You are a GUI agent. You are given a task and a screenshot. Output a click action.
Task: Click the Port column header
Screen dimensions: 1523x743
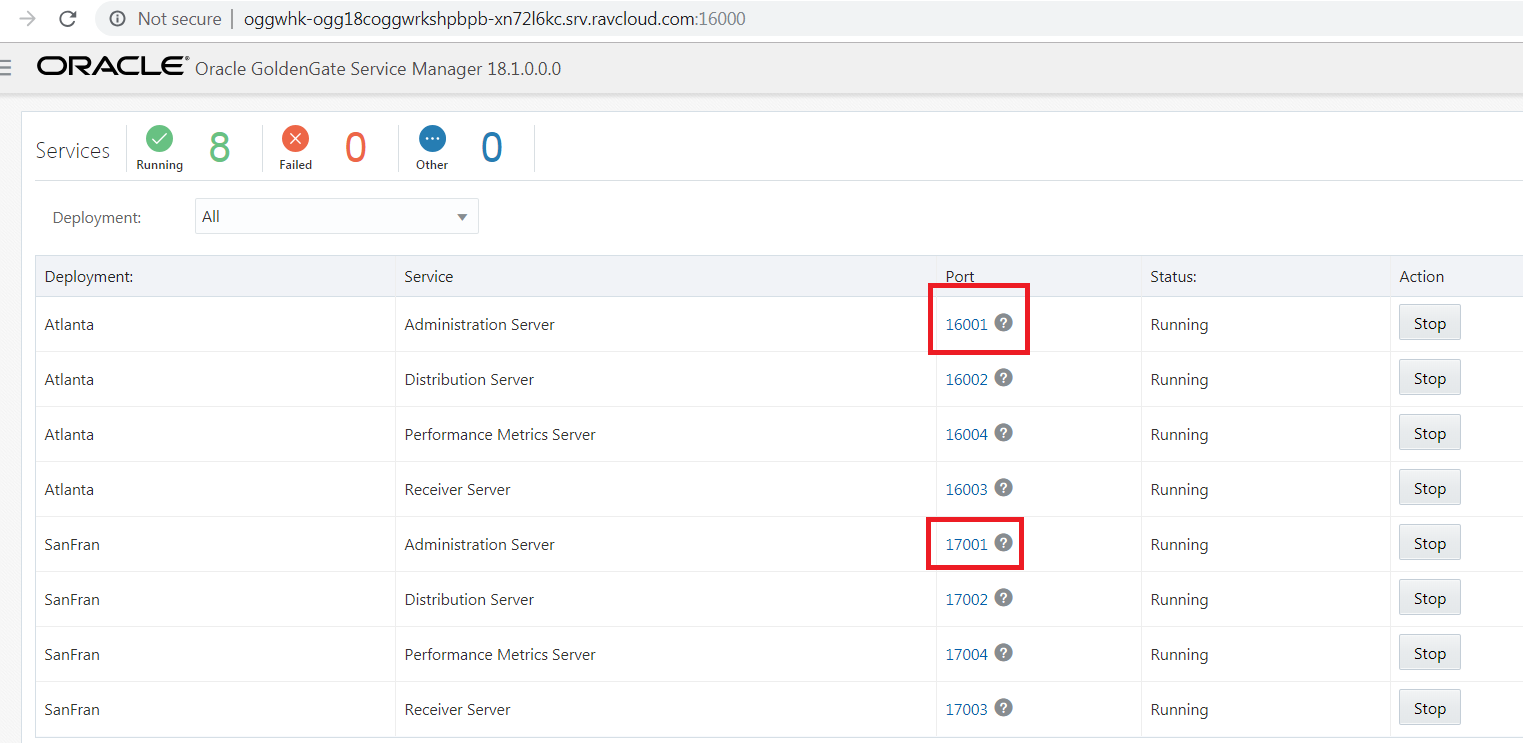point(960,277)
